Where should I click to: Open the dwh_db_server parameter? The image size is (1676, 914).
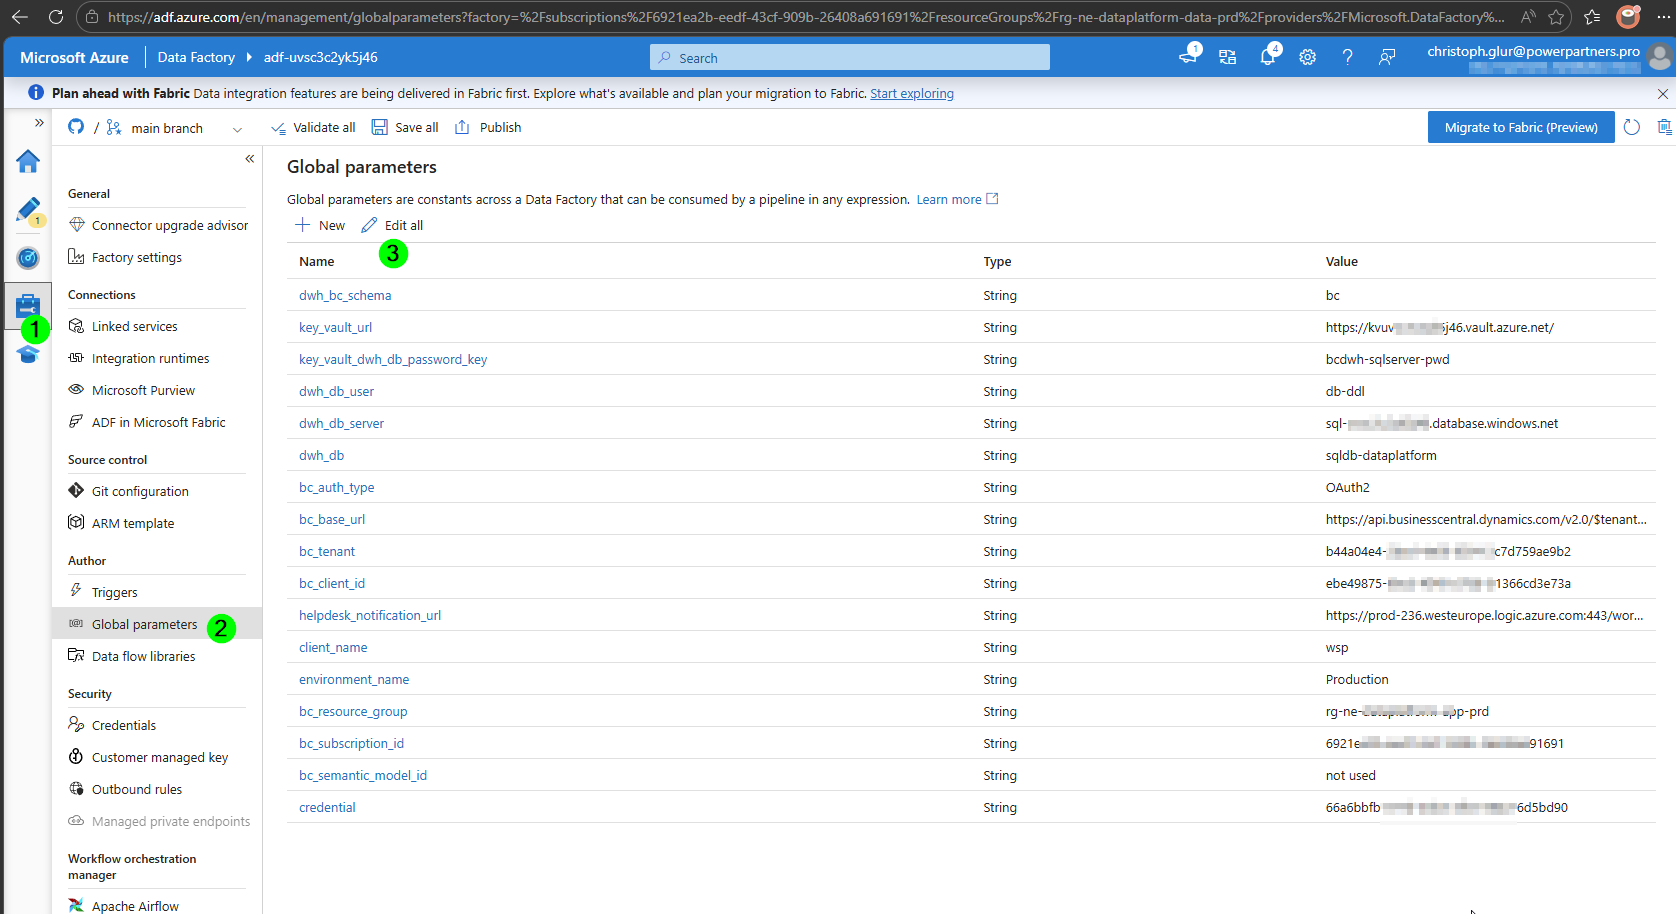click(x=341, y=424)
